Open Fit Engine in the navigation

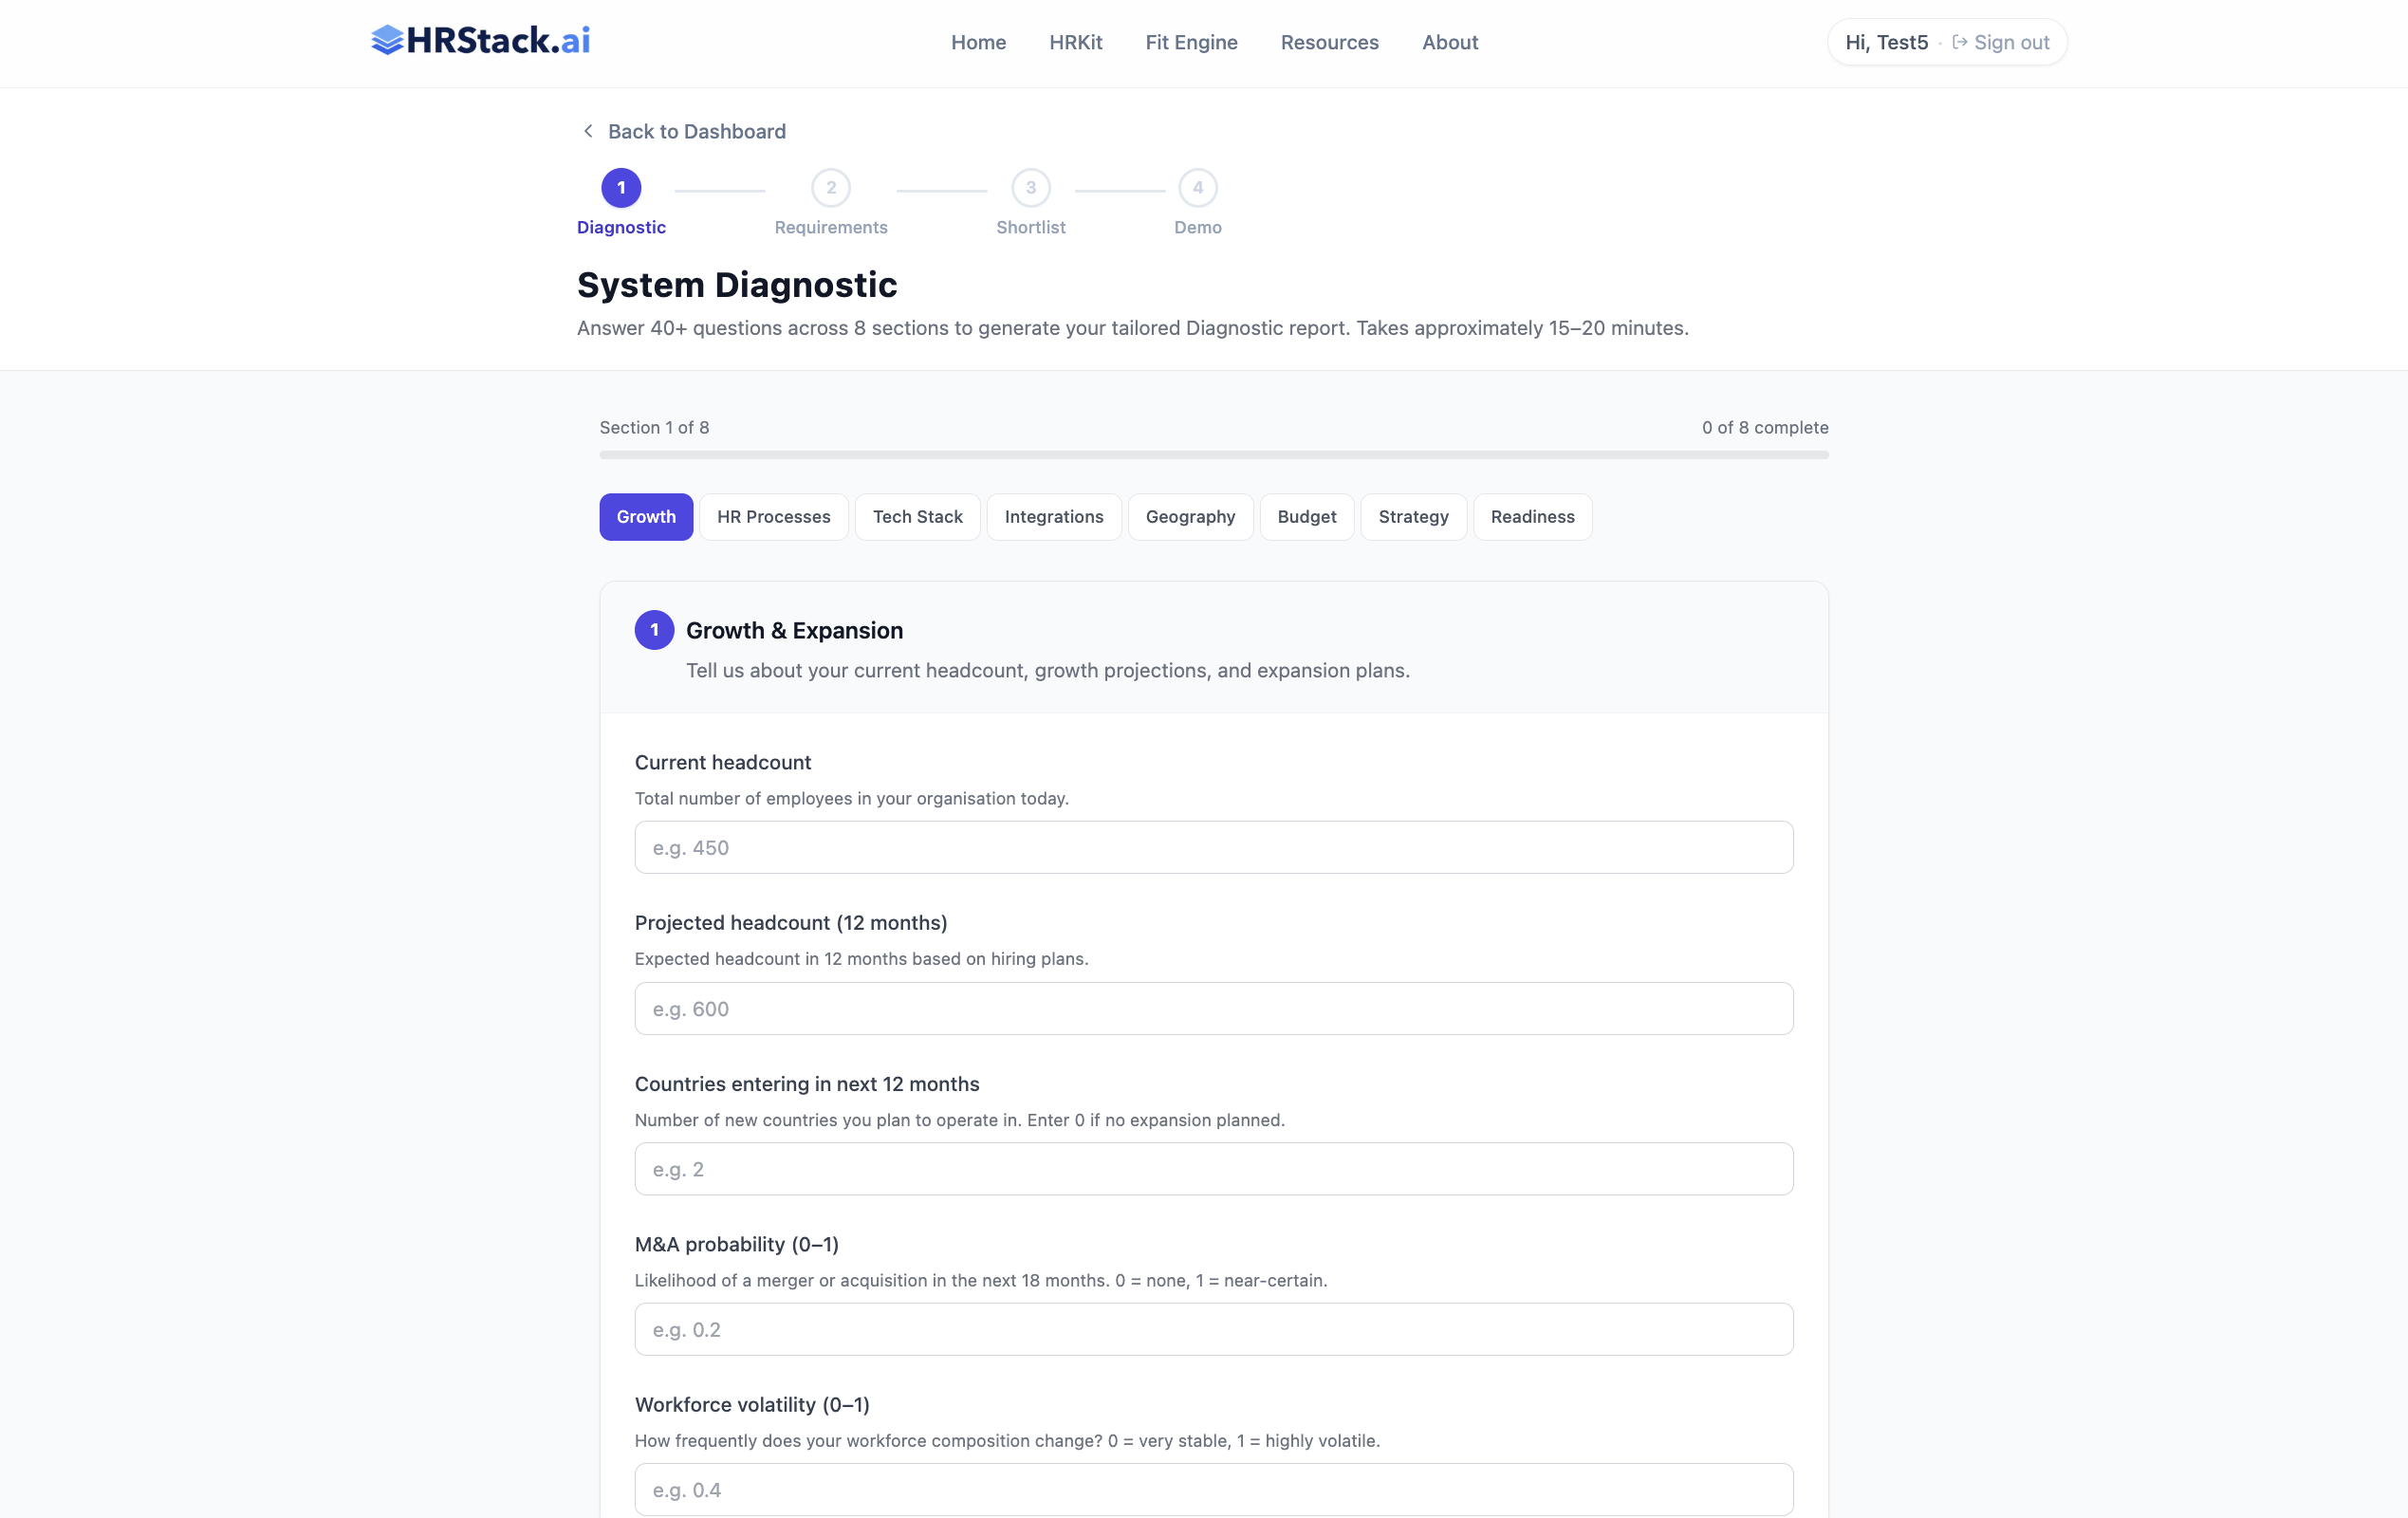tap(1191, 42)
